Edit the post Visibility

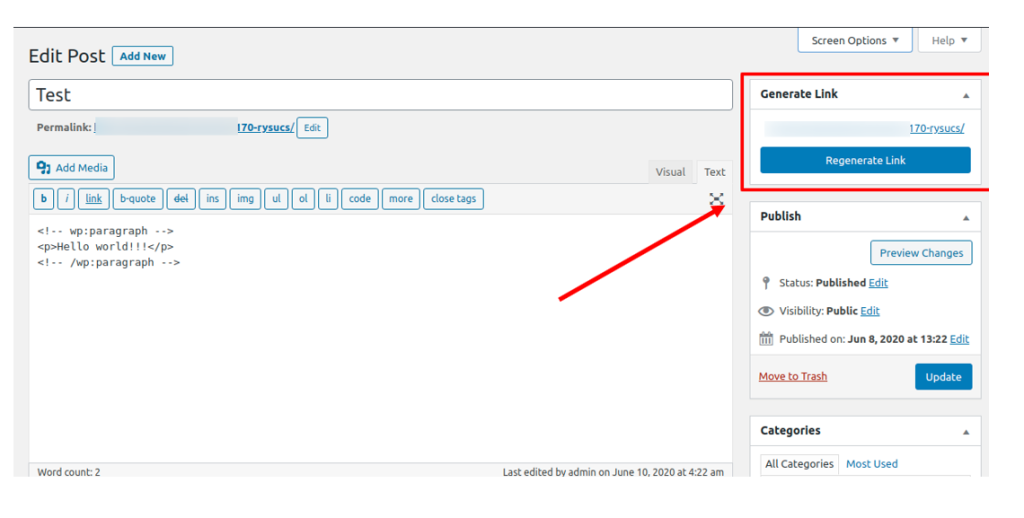pos(870,311)
